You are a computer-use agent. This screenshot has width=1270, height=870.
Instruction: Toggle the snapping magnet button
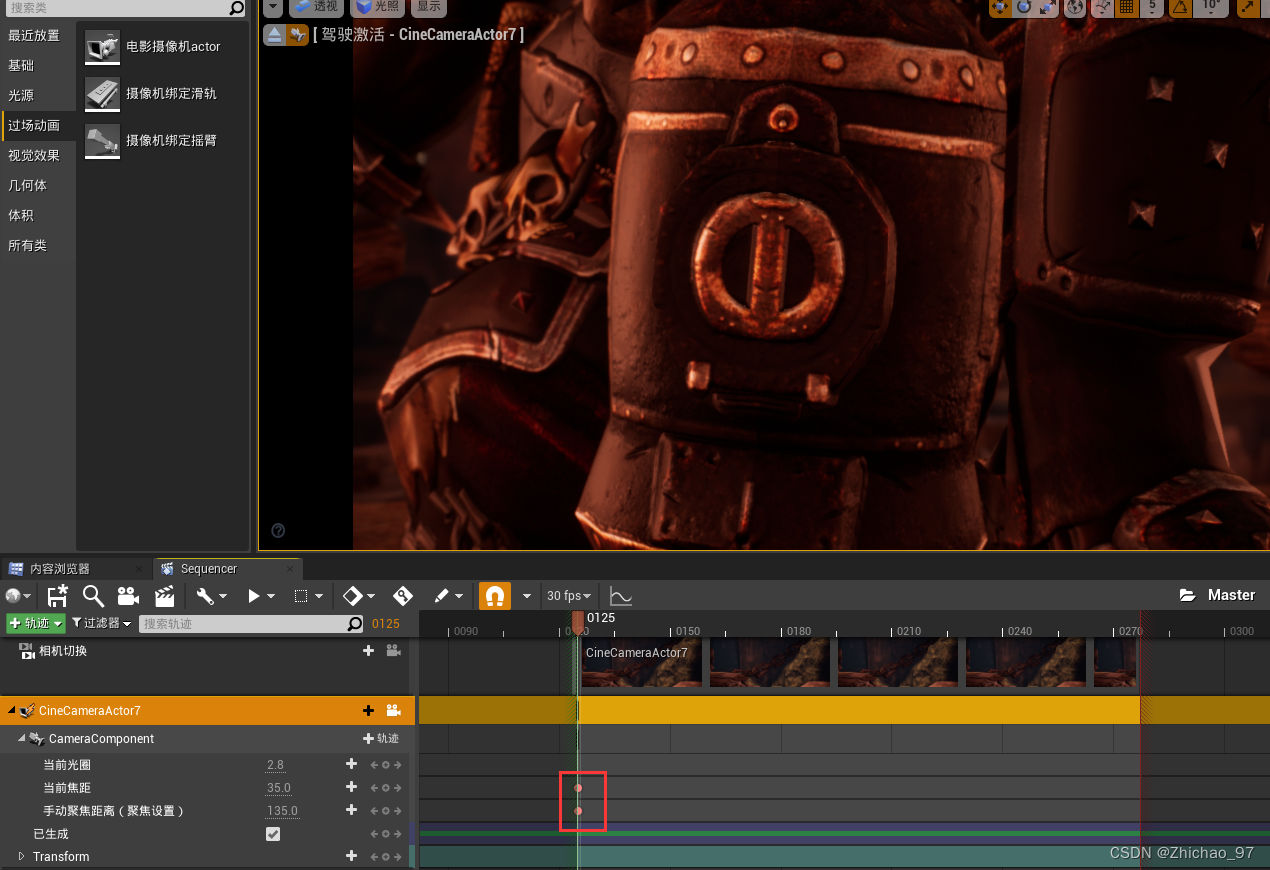tap(494, 596)
